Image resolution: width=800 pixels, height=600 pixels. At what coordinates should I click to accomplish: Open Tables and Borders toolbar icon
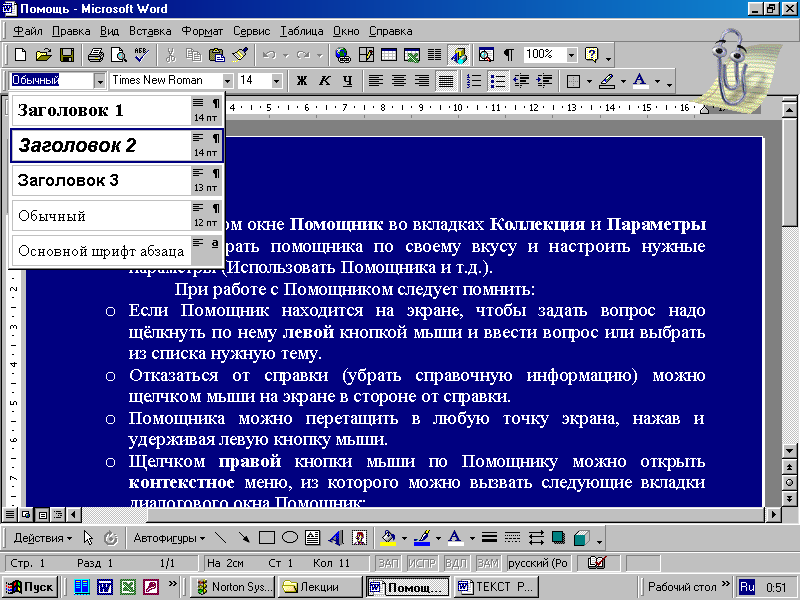click(366, 55)
